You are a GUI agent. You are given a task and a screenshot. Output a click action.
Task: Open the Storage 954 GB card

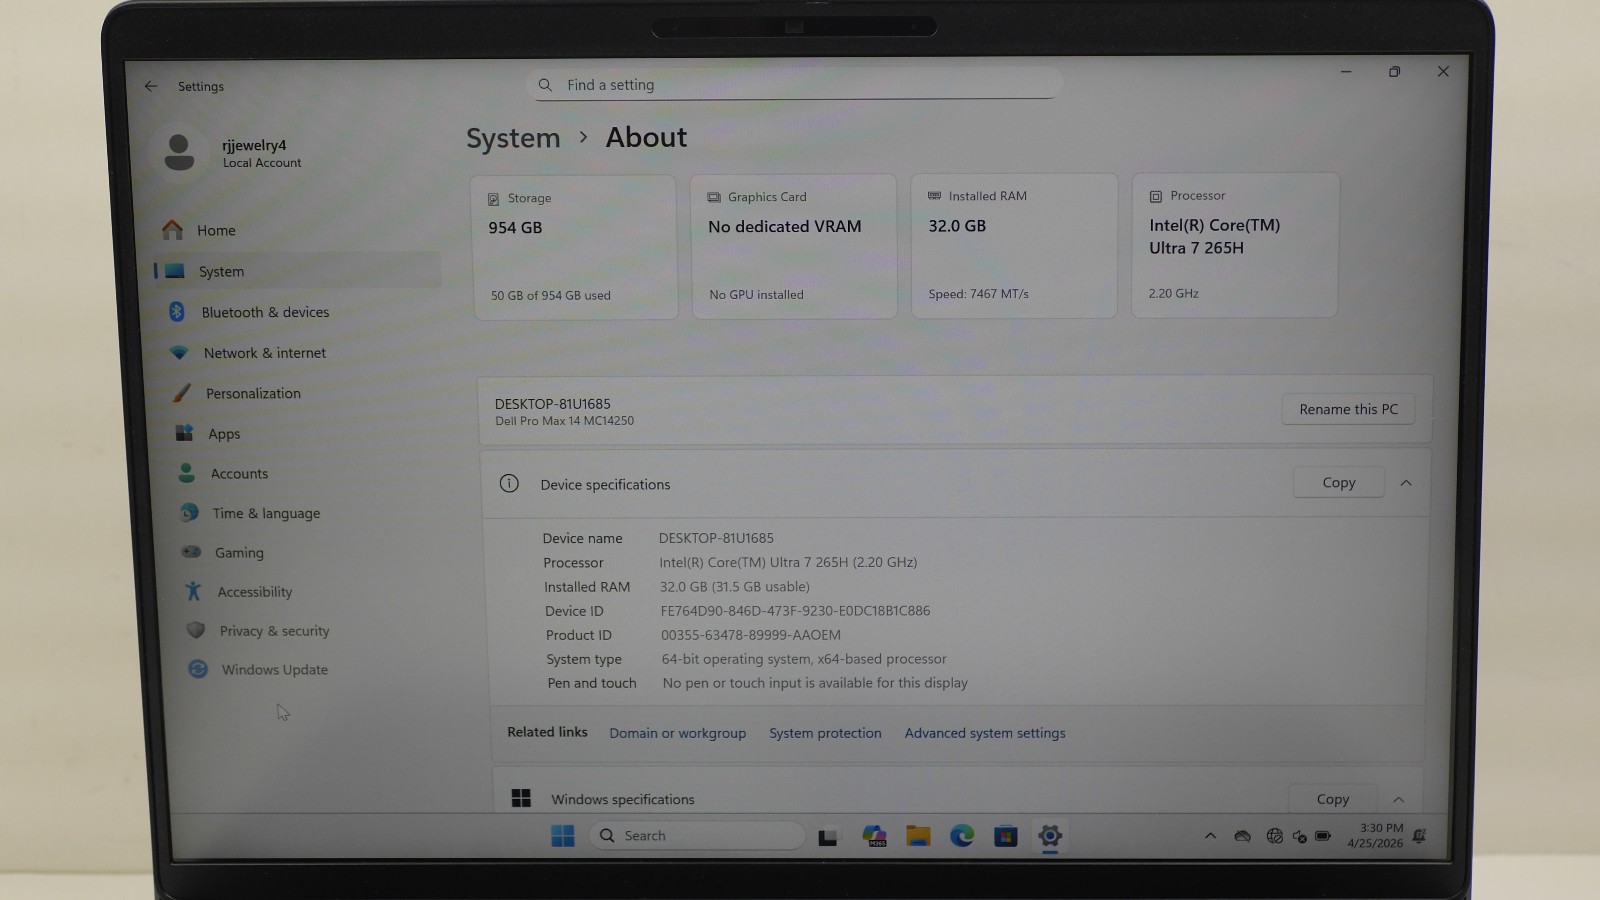pos(574,248)
